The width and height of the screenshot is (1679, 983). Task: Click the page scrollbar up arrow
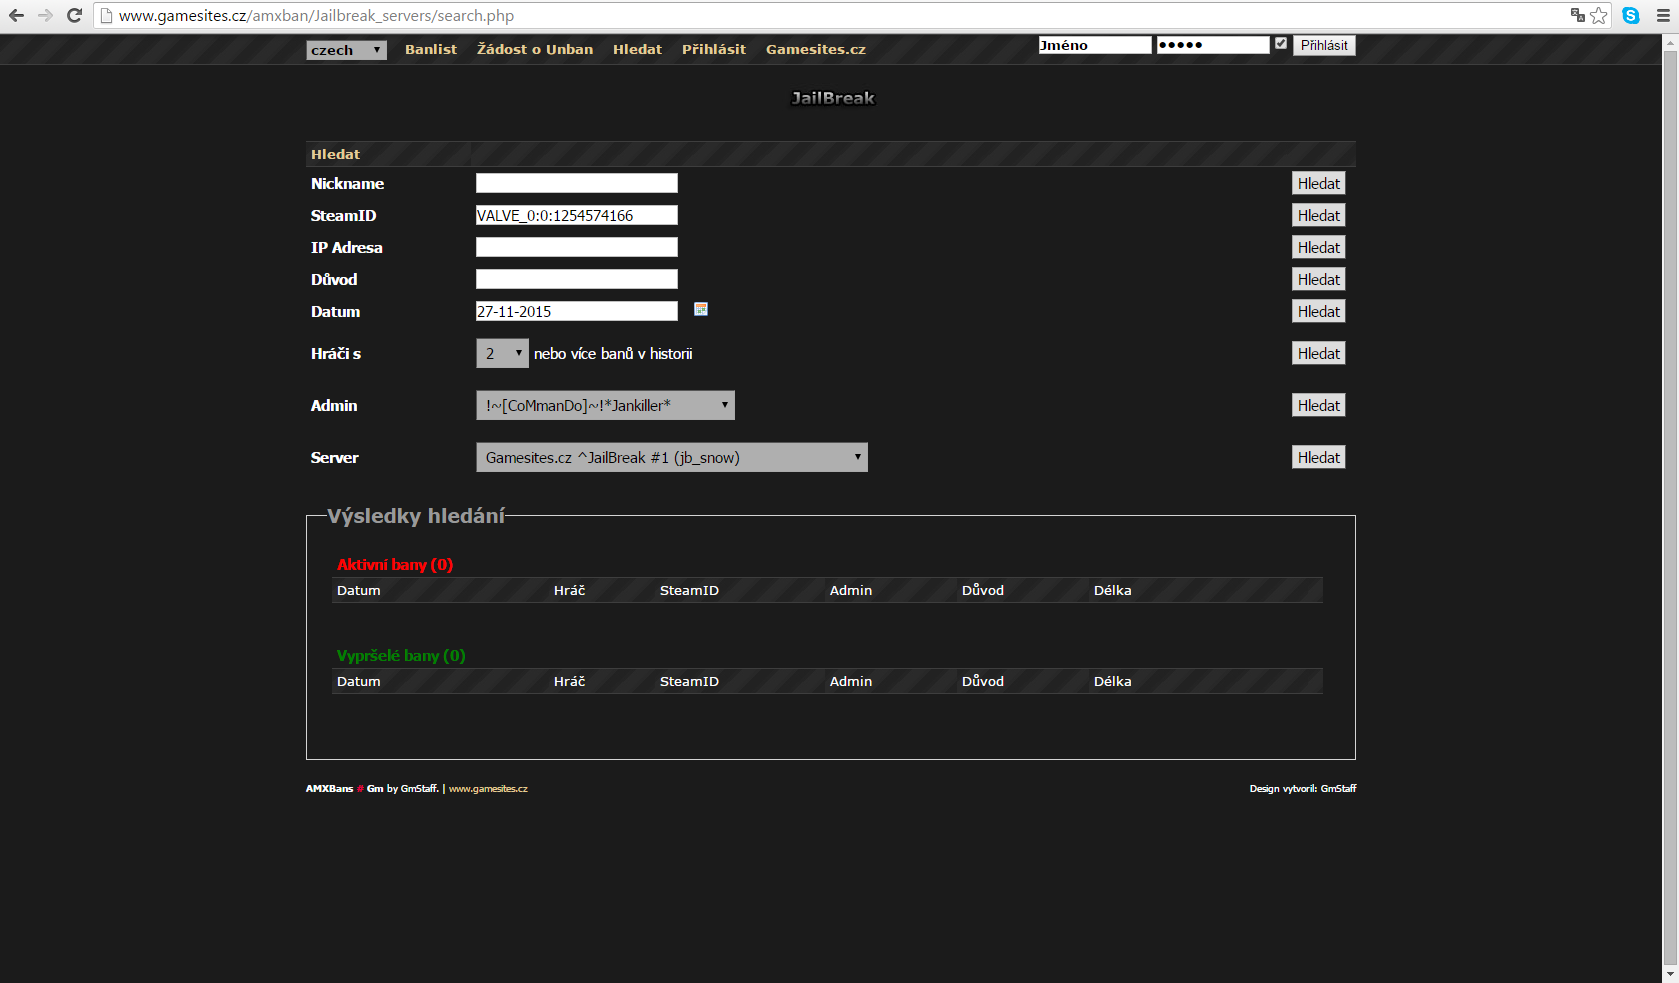point(1670,42)
